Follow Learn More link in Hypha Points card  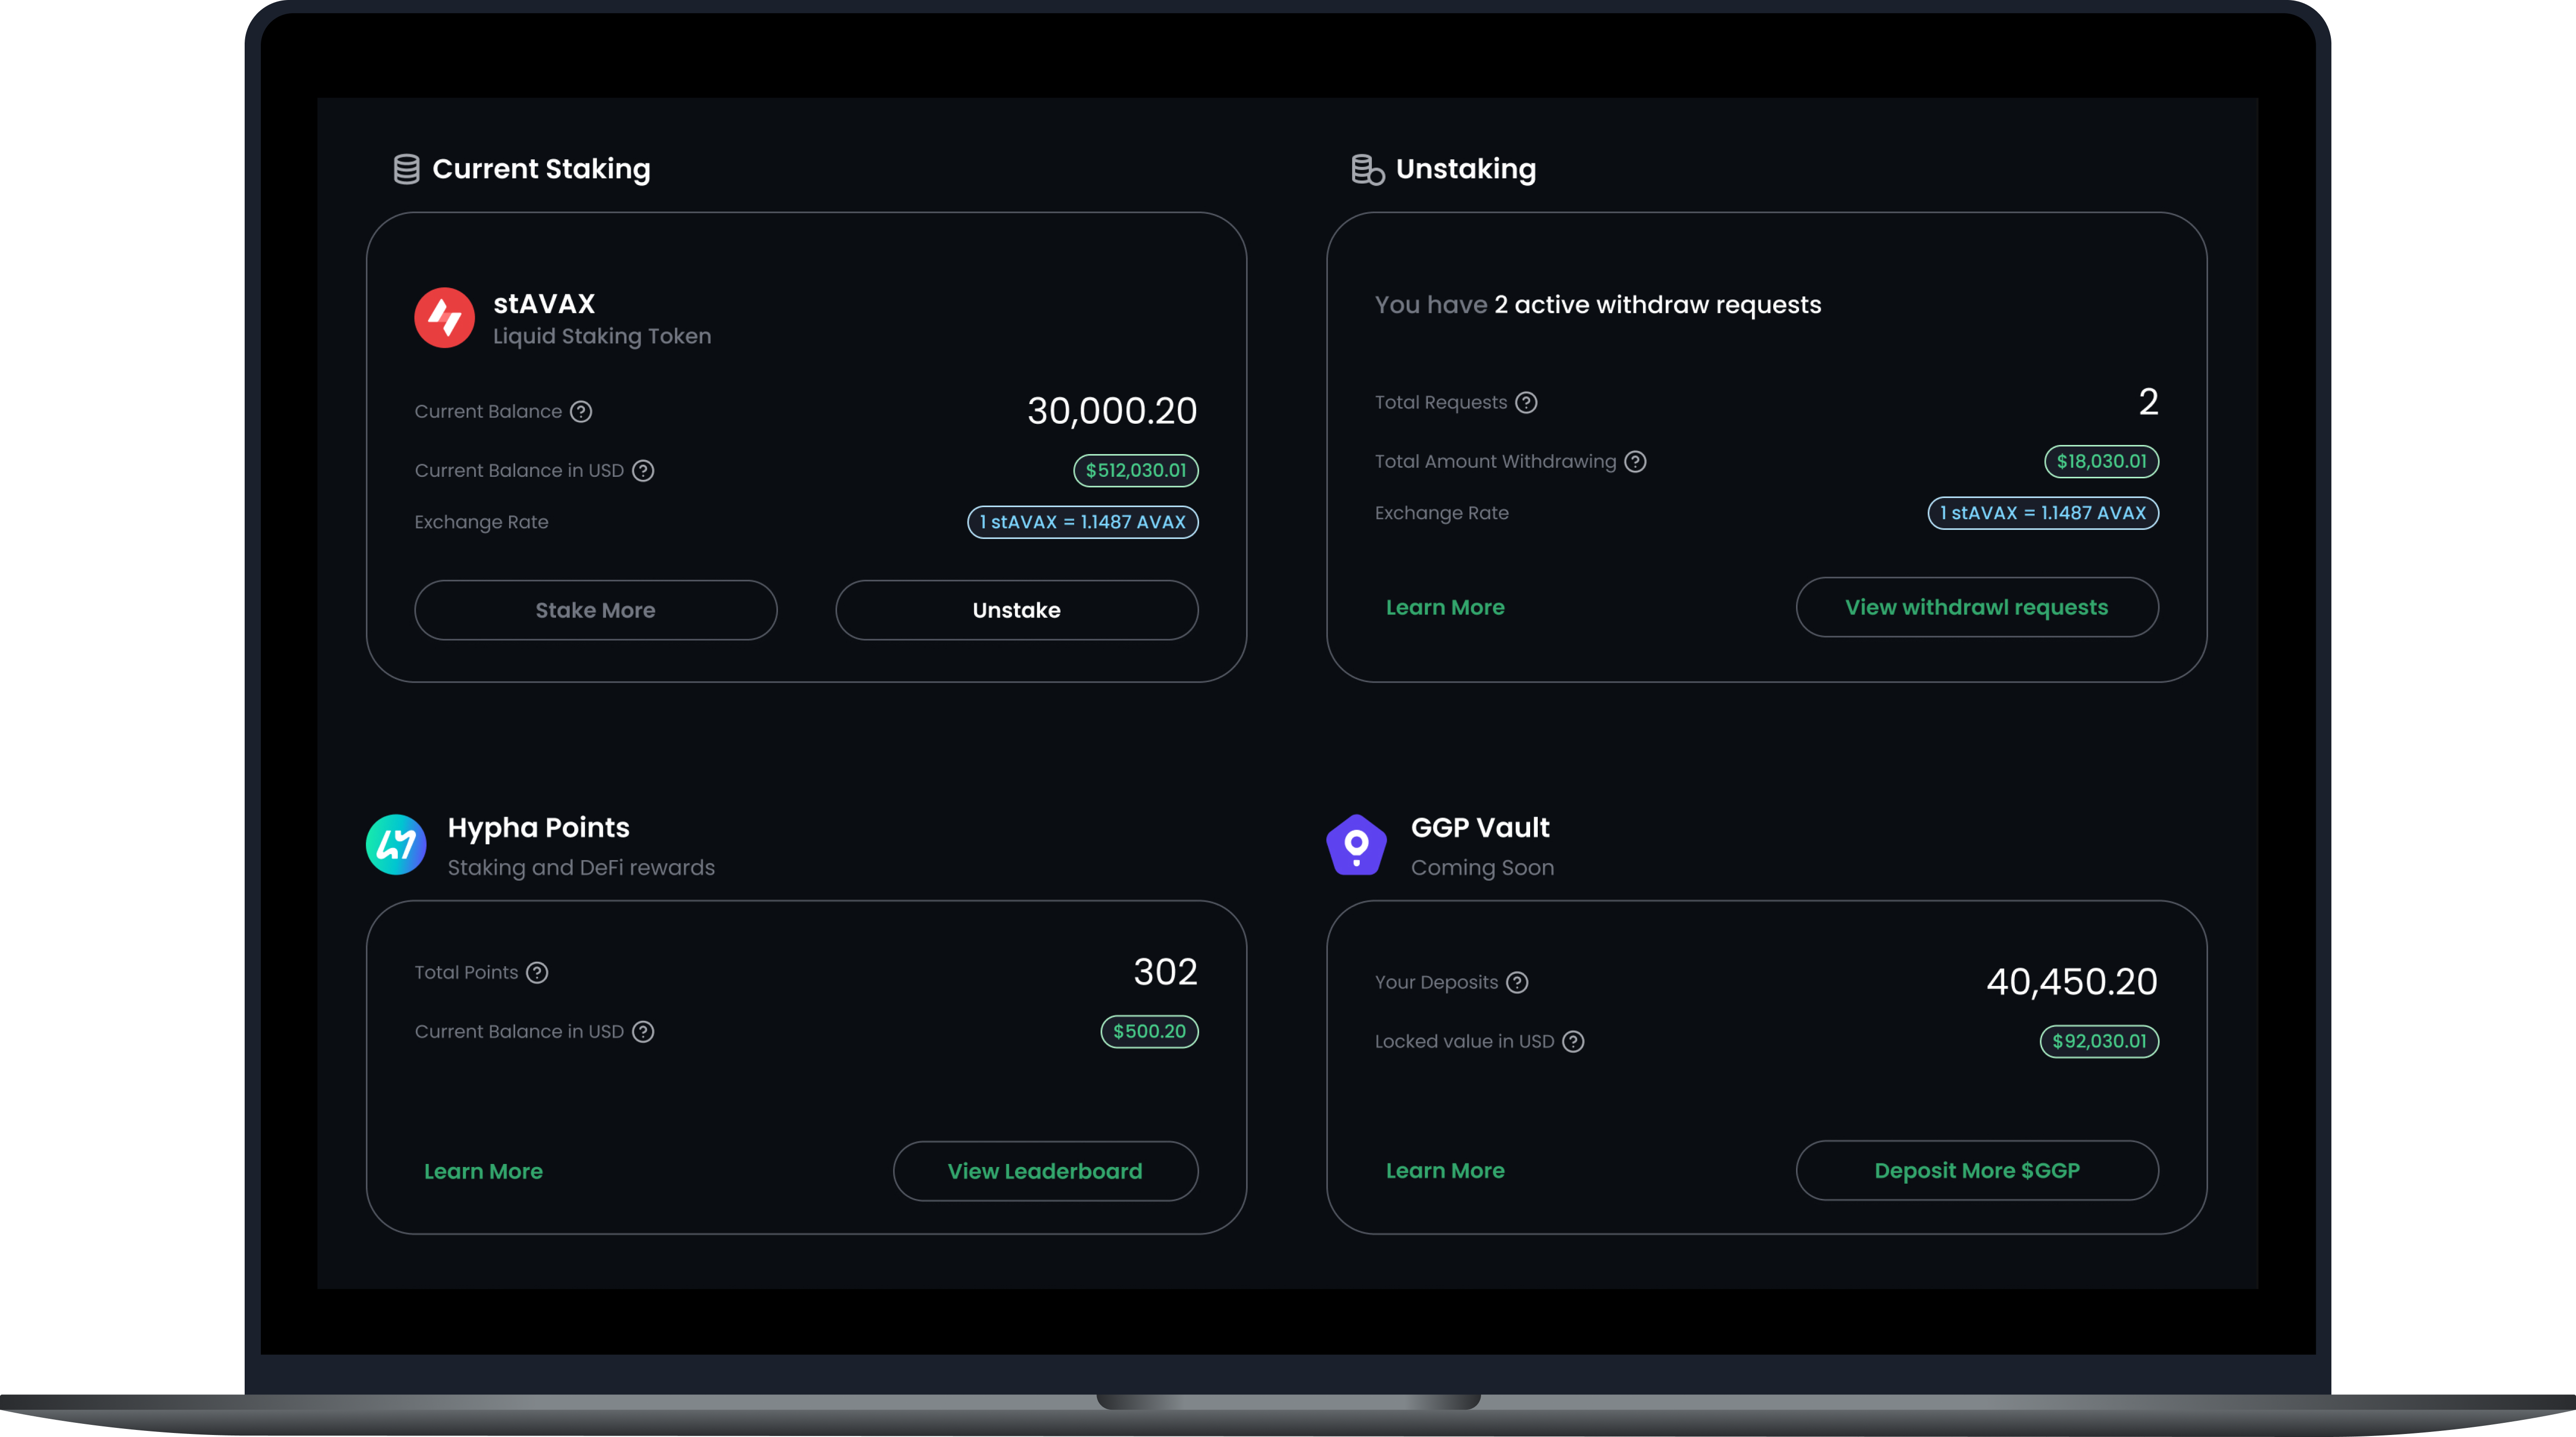pos(483,1171)
